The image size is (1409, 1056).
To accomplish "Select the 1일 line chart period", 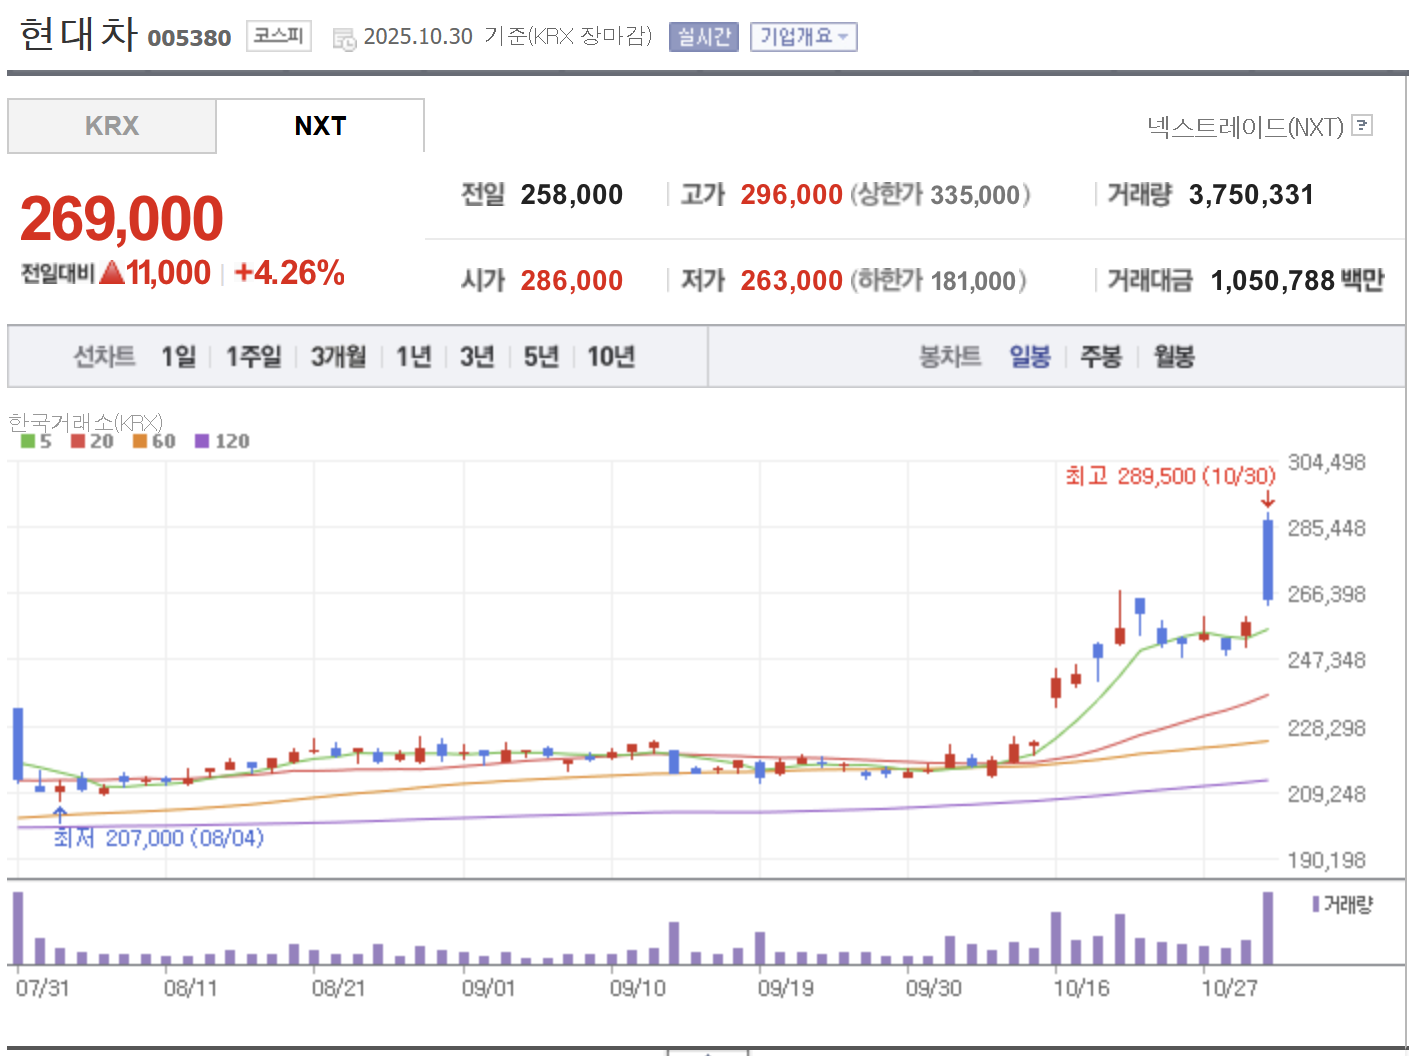I will (179, 357).
